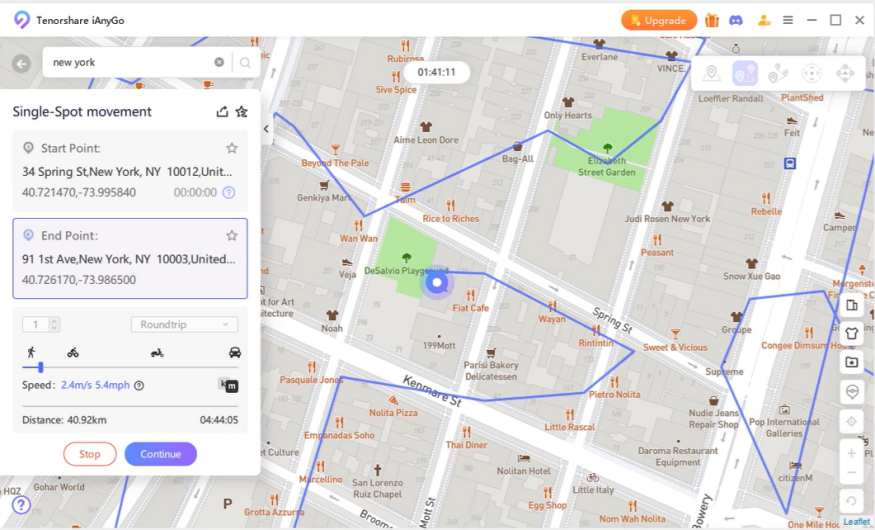Favorite the End Point location
This screenshot has height=530, width=875.
232,235
